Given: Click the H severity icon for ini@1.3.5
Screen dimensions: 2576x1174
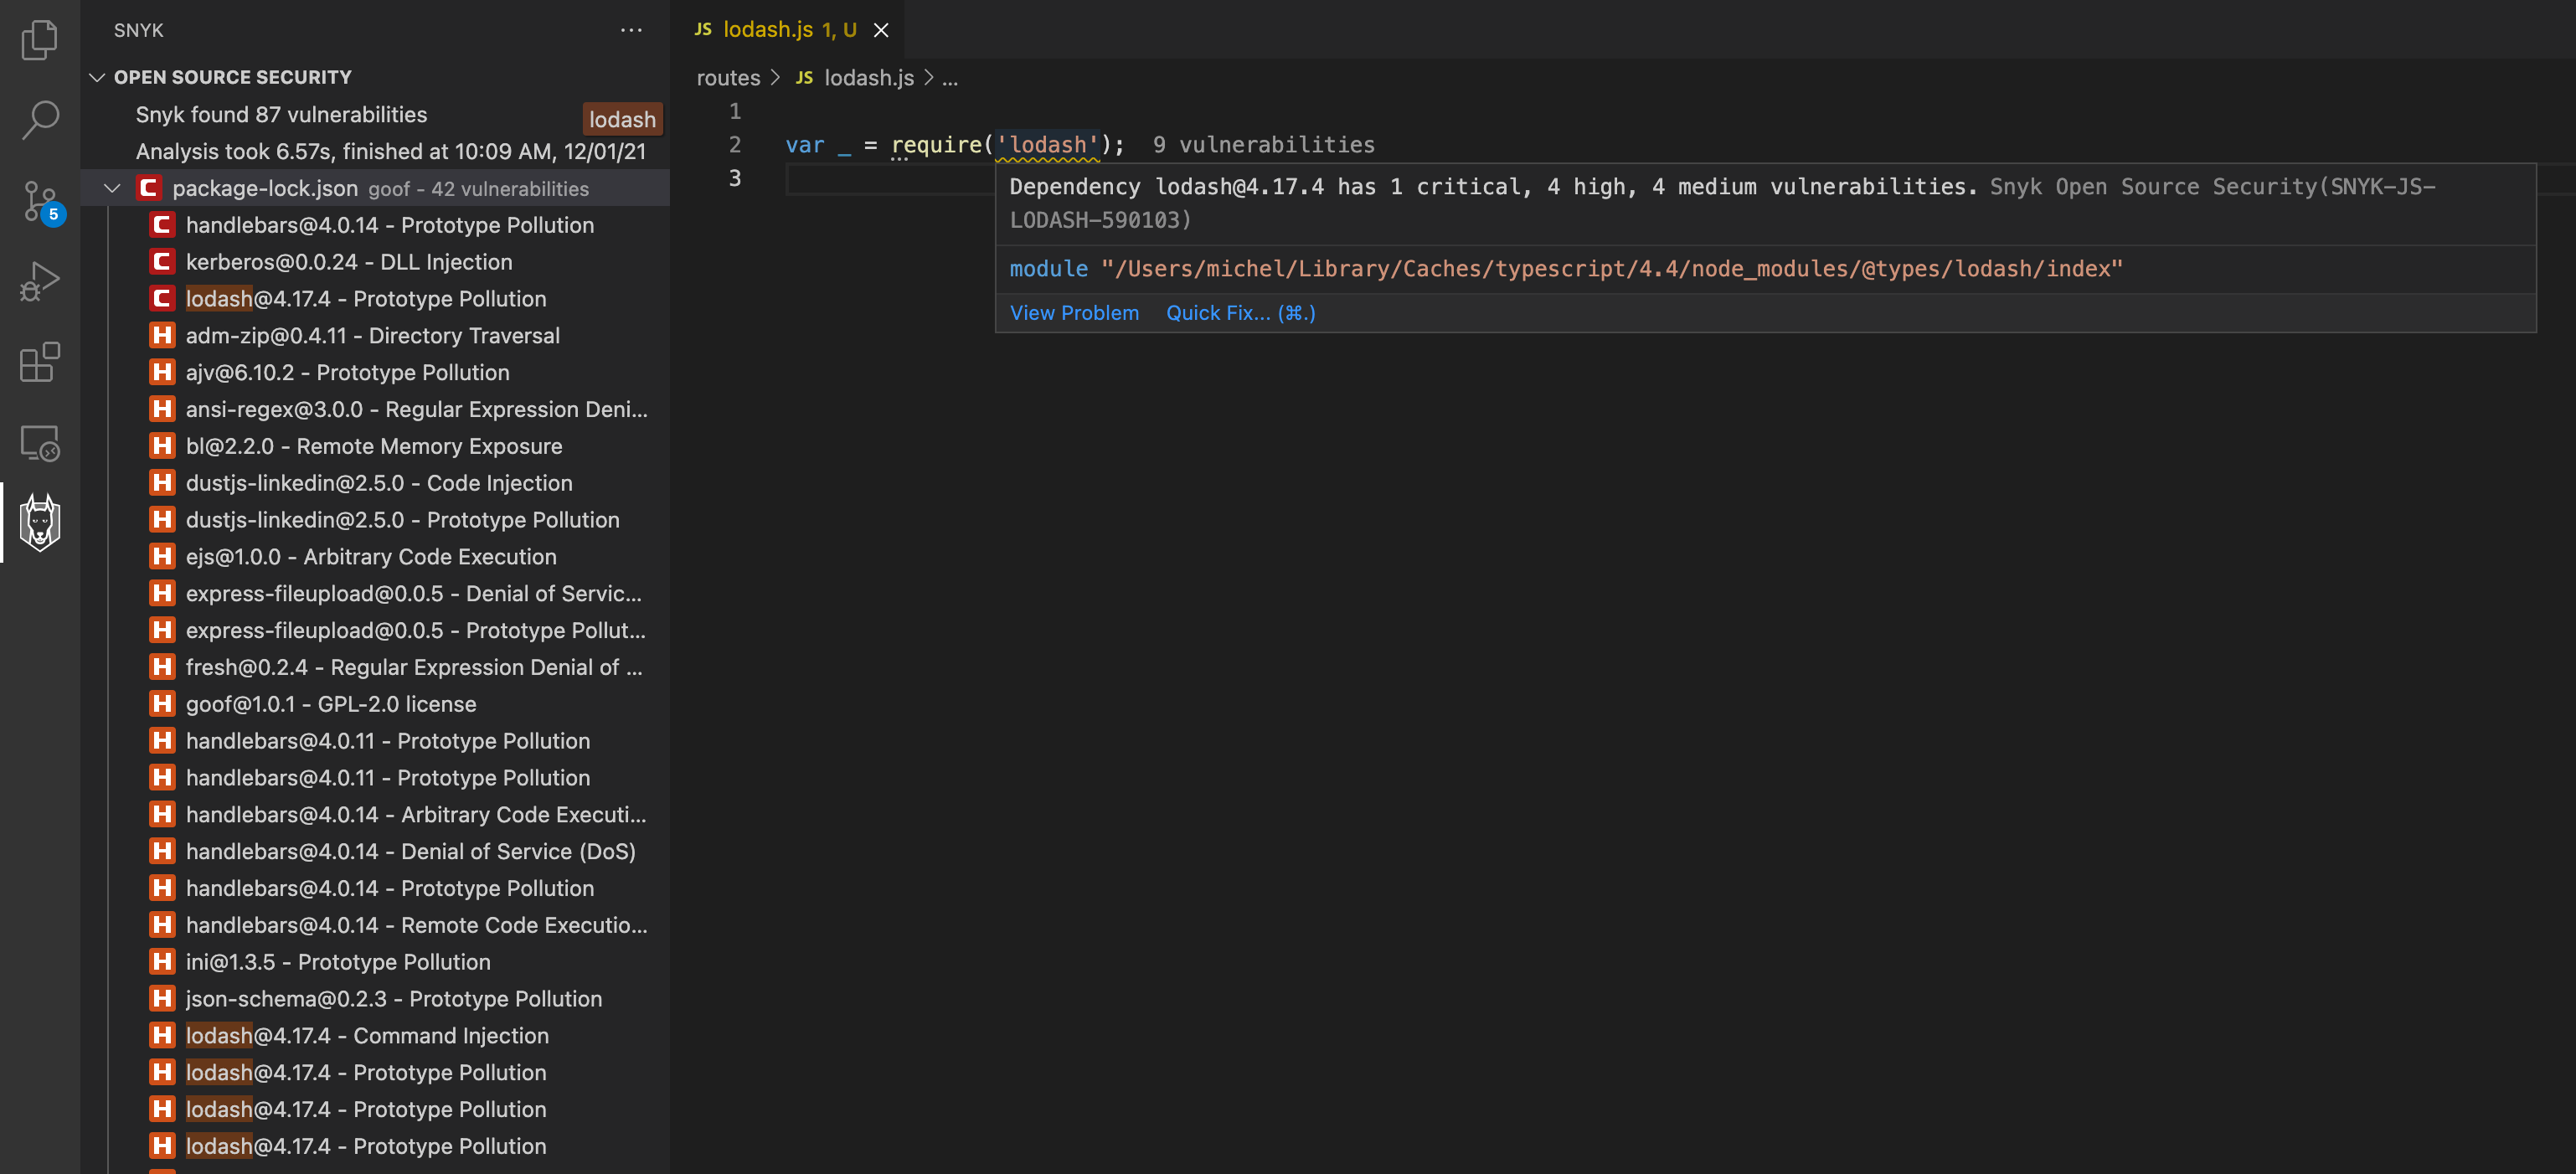Looking at the screenshot, I should (x=162, y=962).
